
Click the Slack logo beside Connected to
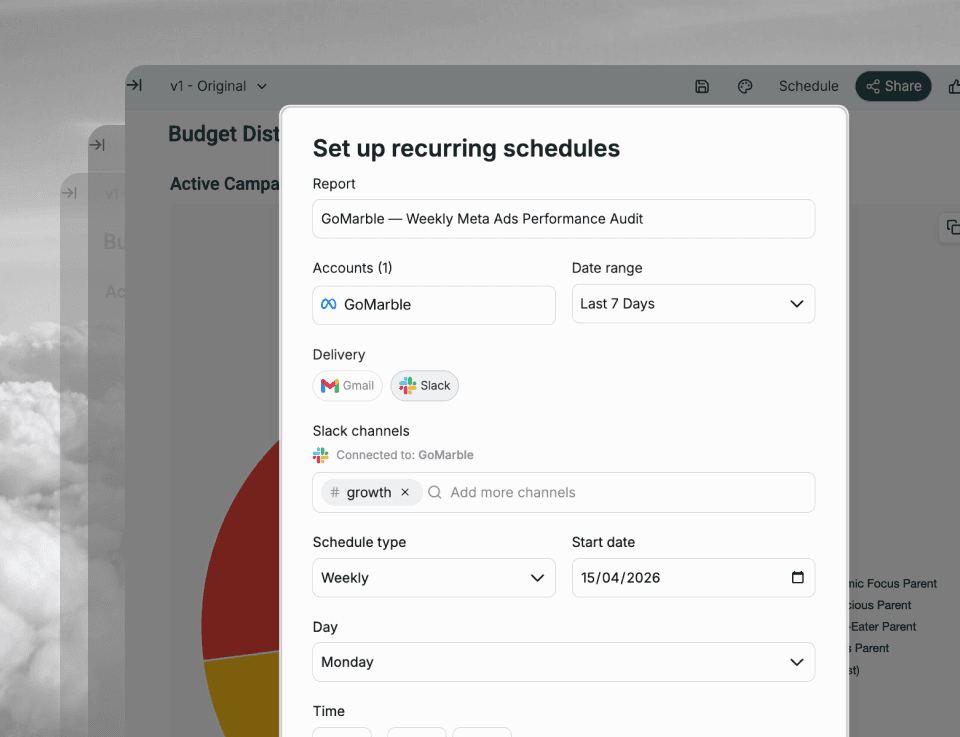point(320,455)
